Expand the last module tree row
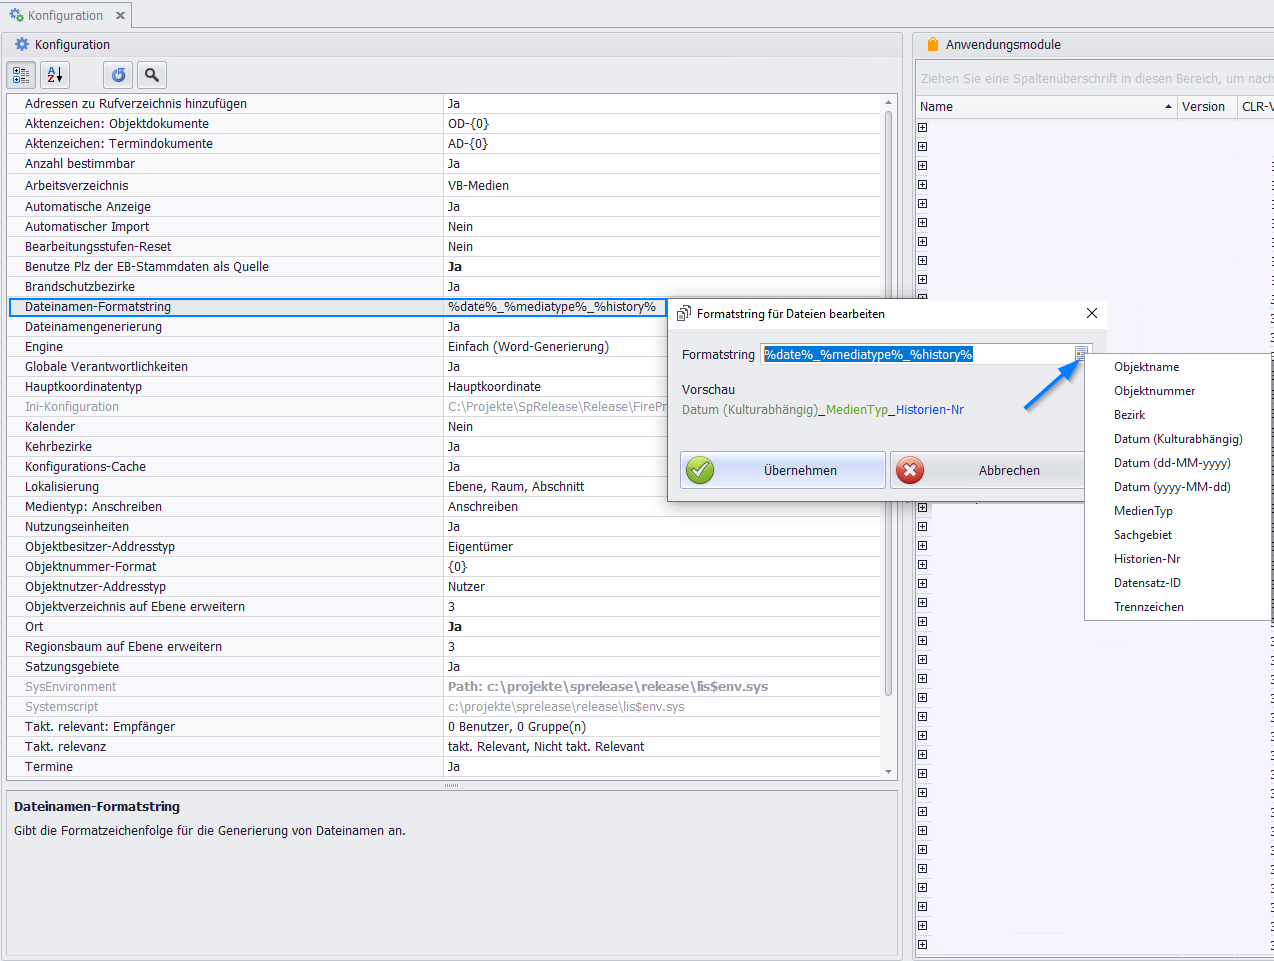The image size is (1274, 961). click(x=922, y=944)
